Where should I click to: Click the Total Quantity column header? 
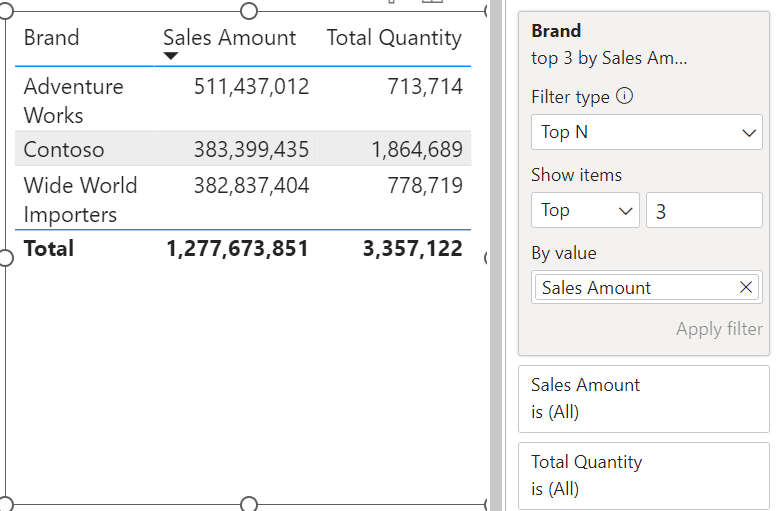[x=394, y=38]
